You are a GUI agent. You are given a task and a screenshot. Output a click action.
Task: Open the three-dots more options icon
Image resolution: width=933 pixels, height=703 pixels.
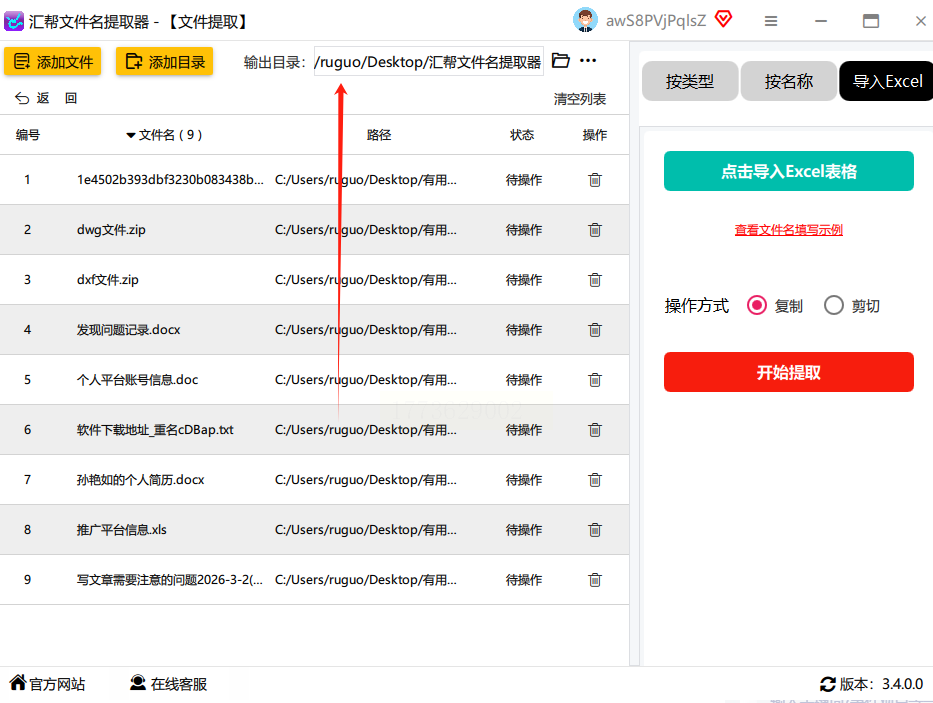coord(588,61)
